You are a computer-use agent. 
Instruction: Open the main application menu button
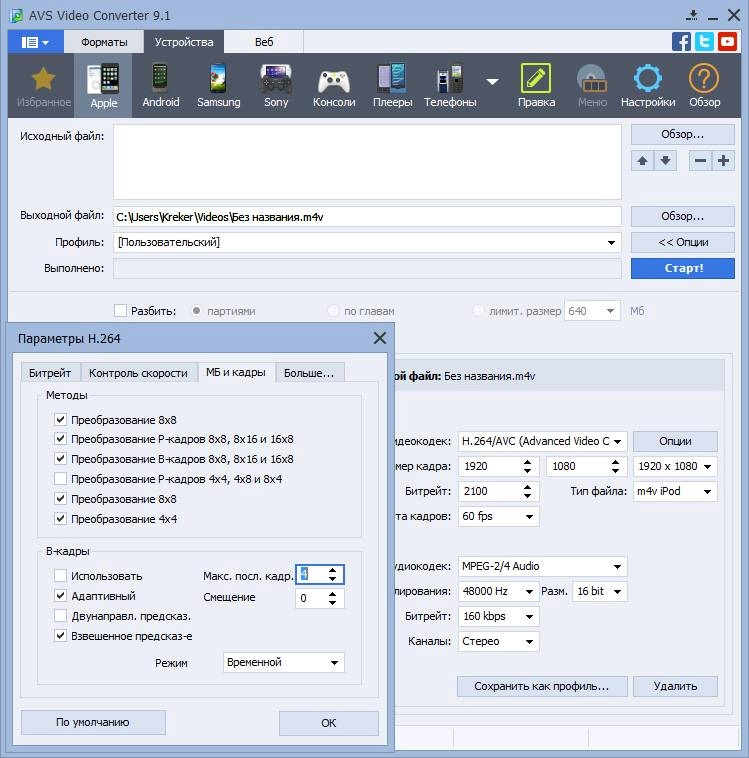(x=35, y=42)
